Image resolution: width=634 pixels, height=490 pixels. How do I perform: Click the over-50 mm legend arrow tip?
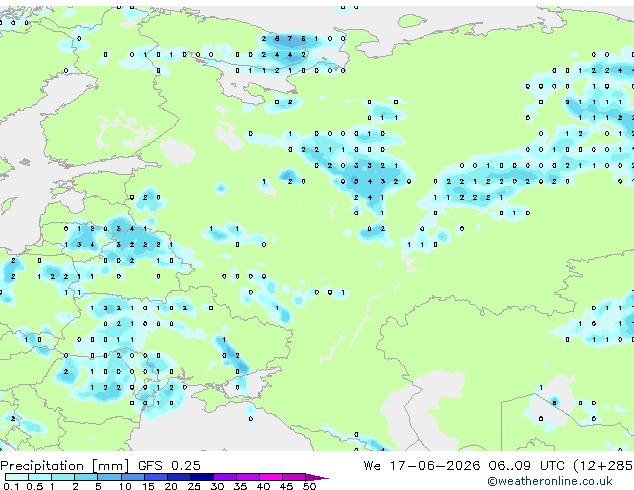click(317, 477)
